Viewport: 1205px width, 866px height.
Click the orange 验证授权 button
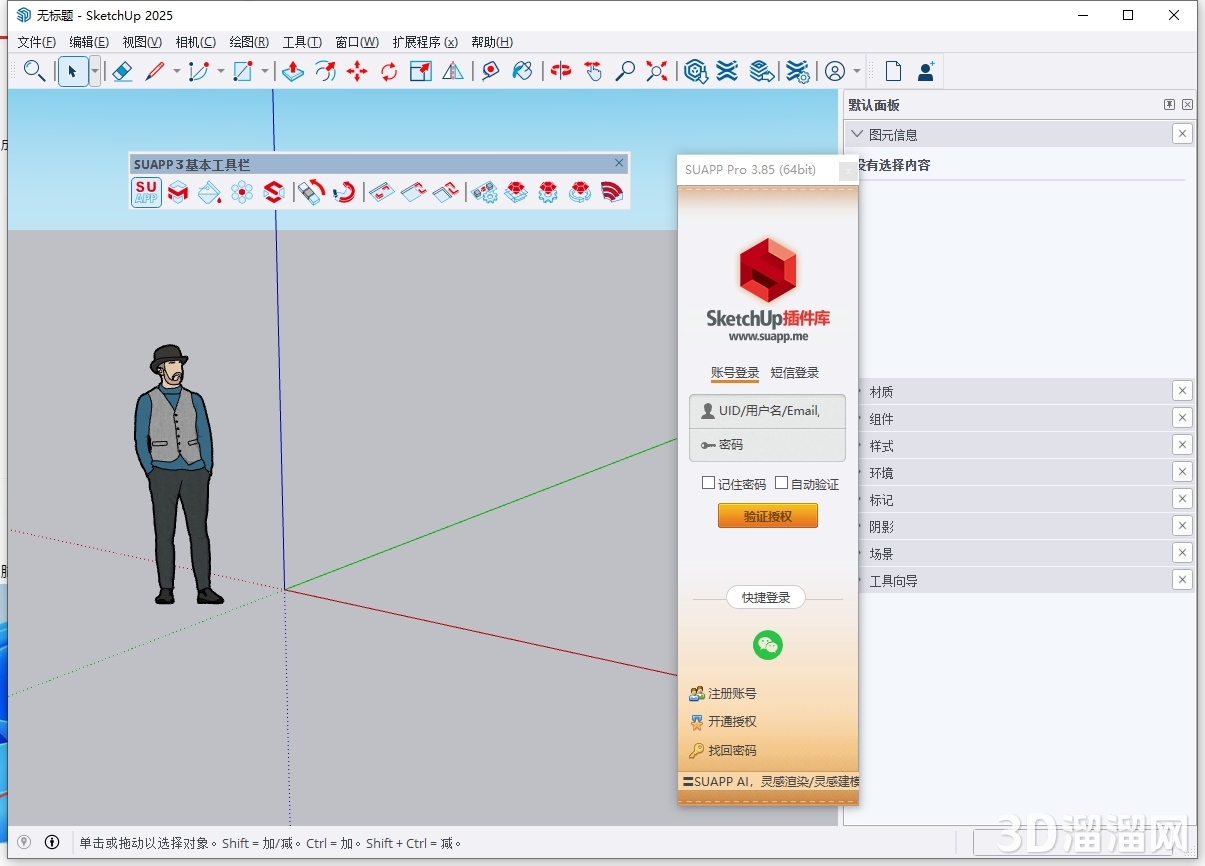[x=768, y=516]
